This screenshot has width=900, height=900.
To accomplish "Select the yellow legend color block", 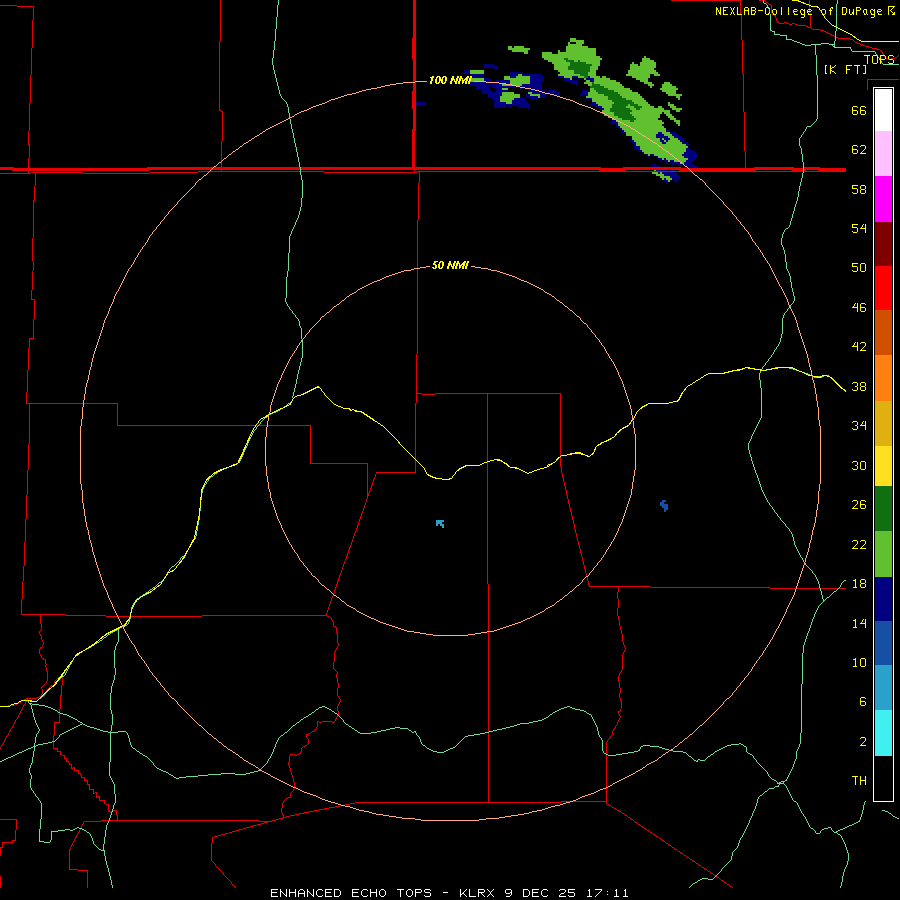I will pos(883,466).
